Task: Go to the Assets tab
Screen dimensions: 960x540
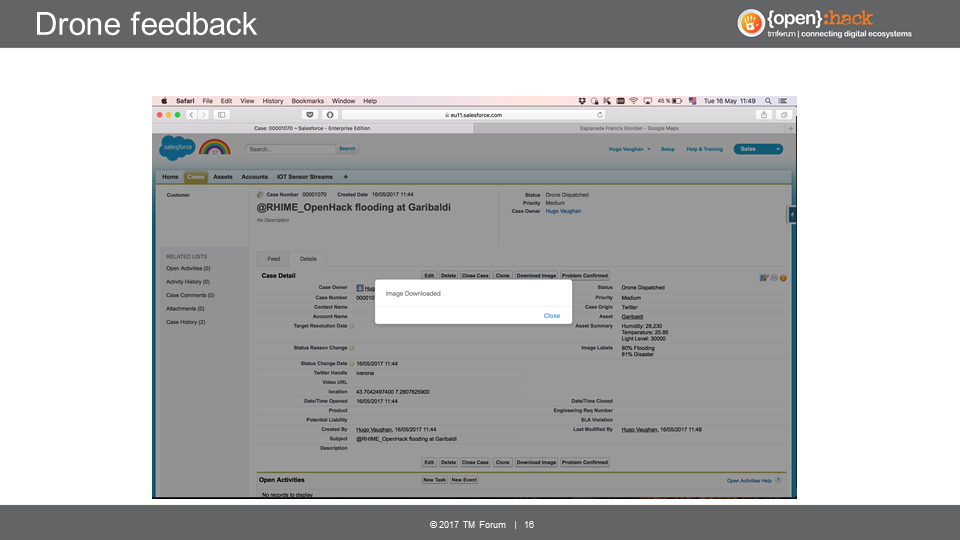Action: coord(223,177)
